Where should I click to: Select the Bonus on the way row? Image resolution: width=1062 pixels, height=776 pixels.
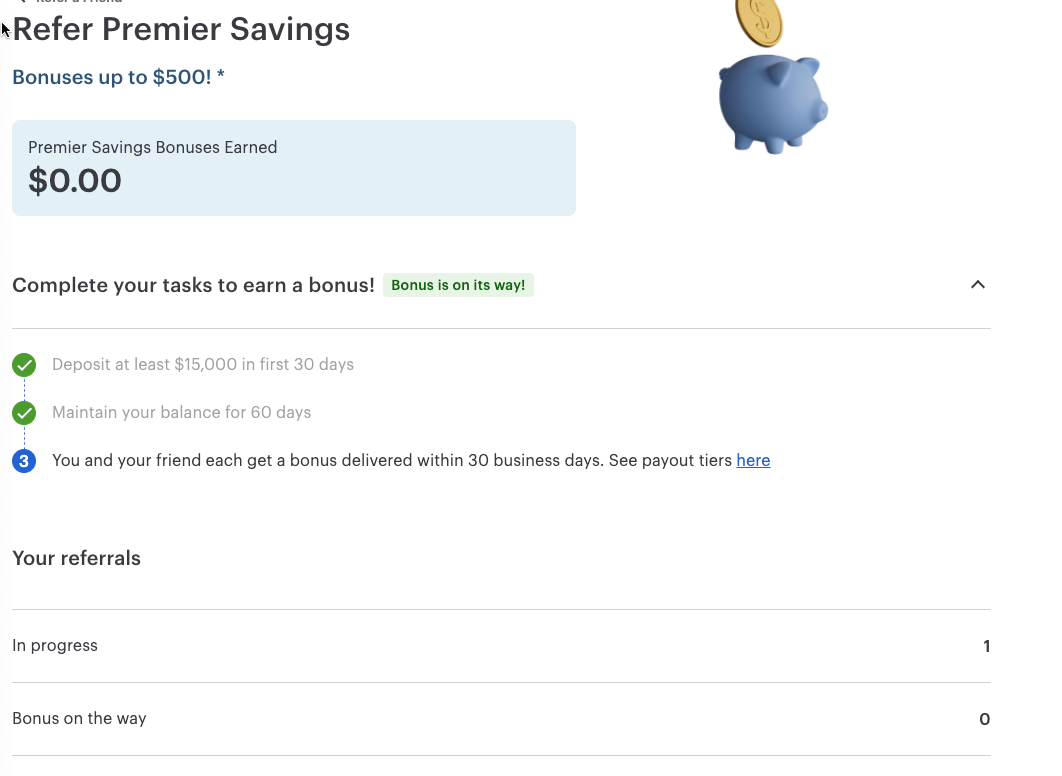tap(501, 719)
